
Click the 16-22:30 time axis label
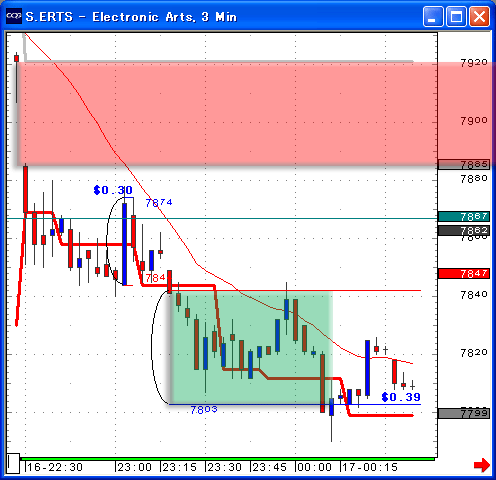click(x=55, y=467)
